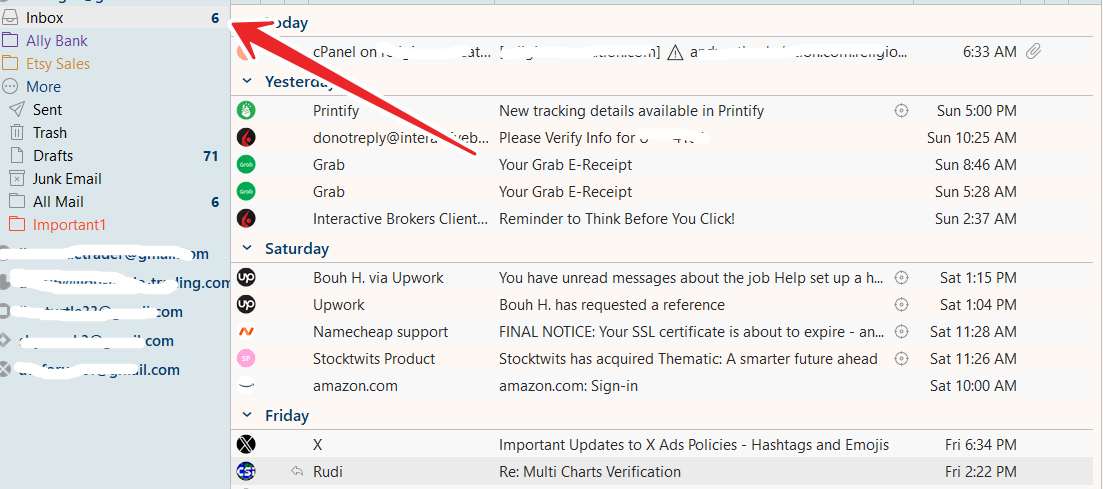1103x489 pixels.
Task: Click the X logo avatar on Friday's email
Action: [x=246, y=445]
